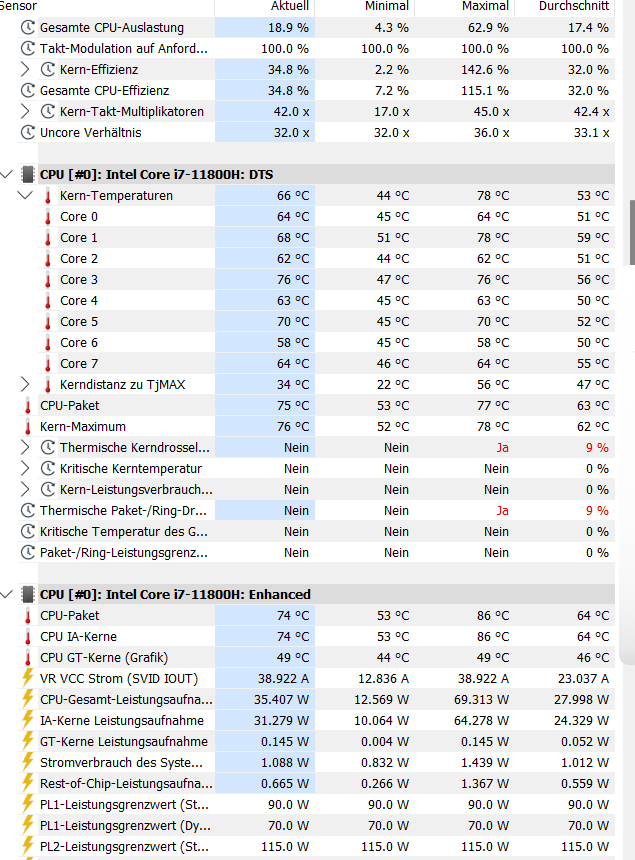Viewport: 635px width, 860px height.
Task: Expand the Kern-Effizienz row
Action: click(x=25, y=70)
